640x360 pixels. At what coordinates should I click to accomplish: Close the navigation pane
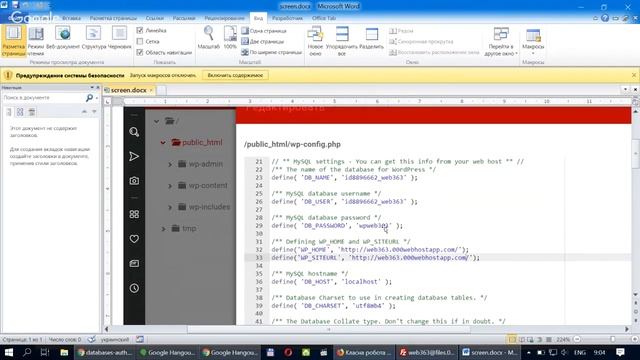click(98, 87)
